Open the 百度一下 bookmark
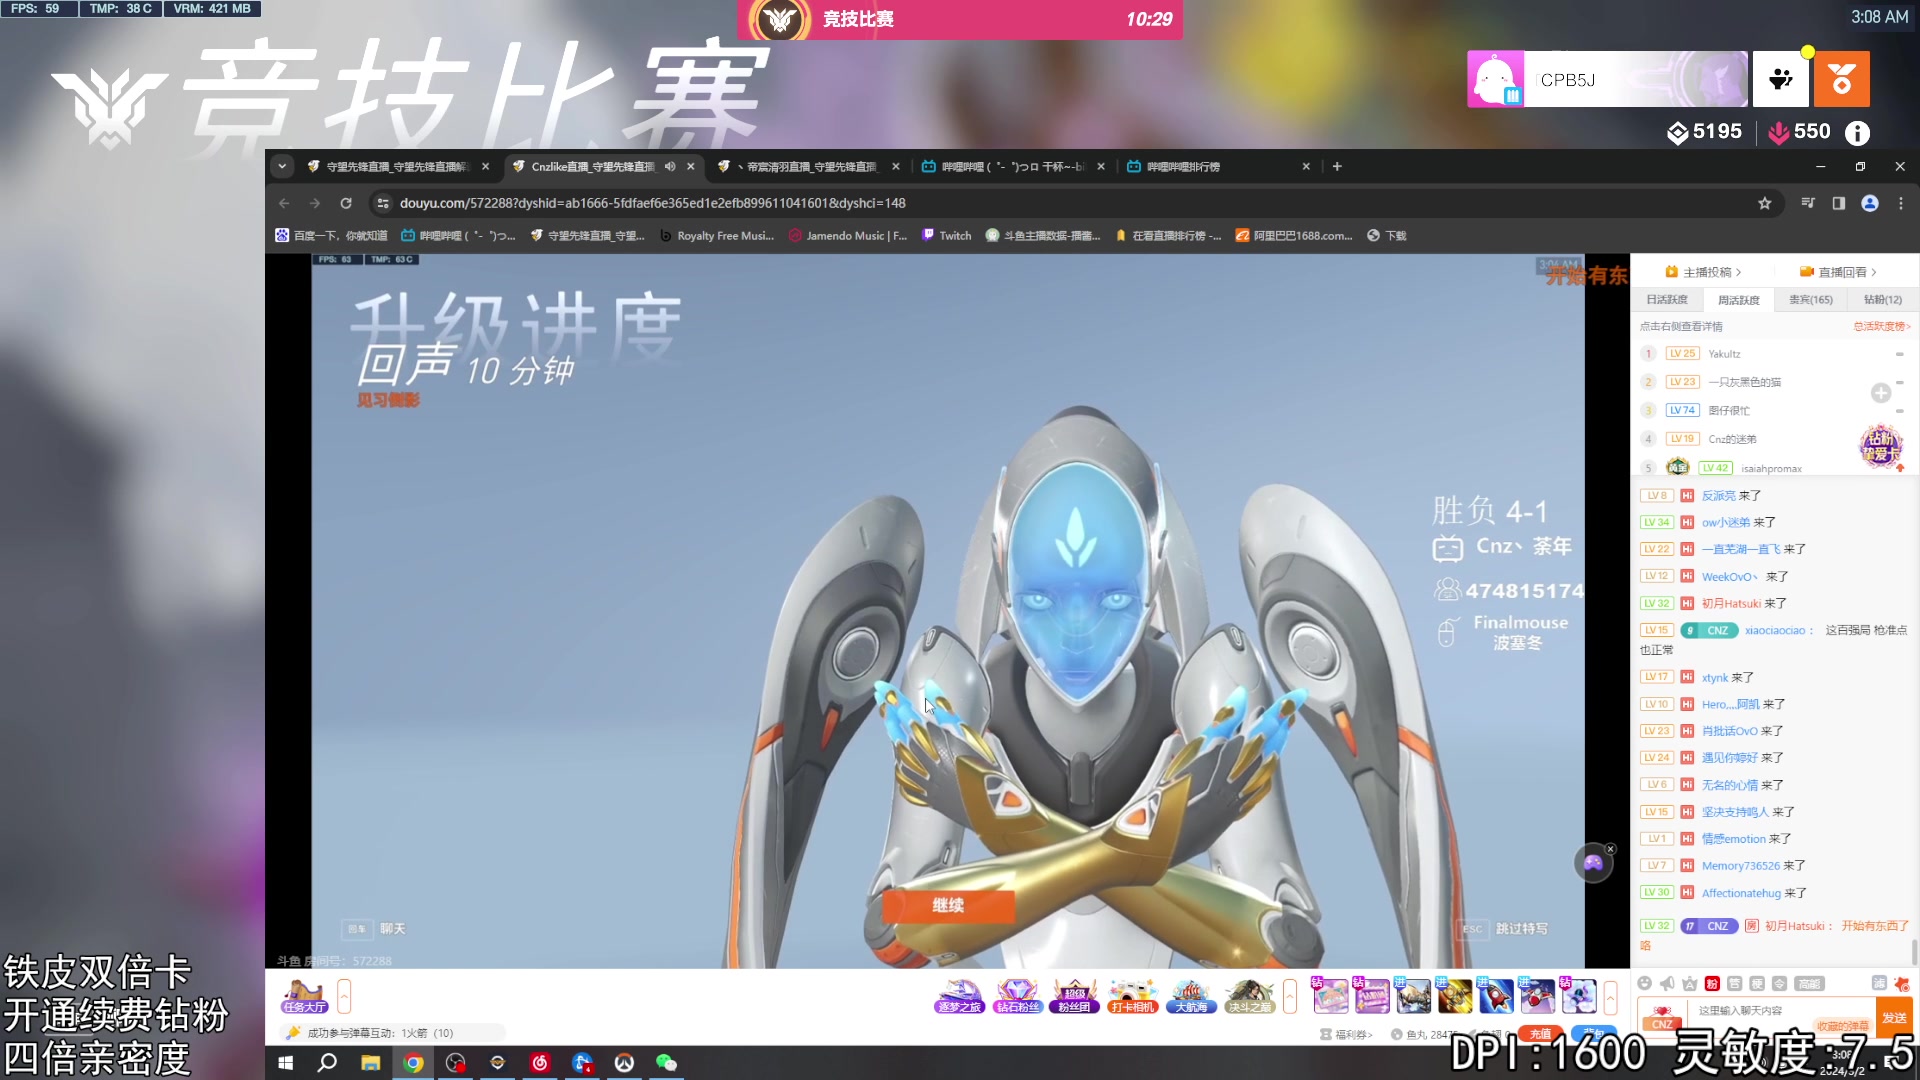 (331, 236)
